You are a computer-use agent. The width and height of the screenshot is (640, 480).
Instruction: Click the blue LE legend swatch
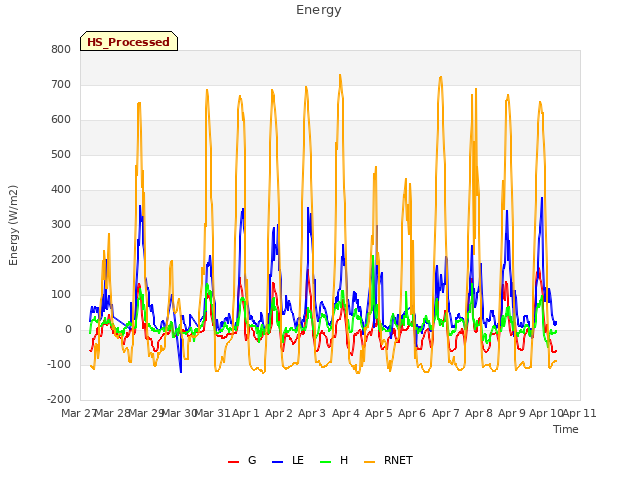[x=277, y=461]
